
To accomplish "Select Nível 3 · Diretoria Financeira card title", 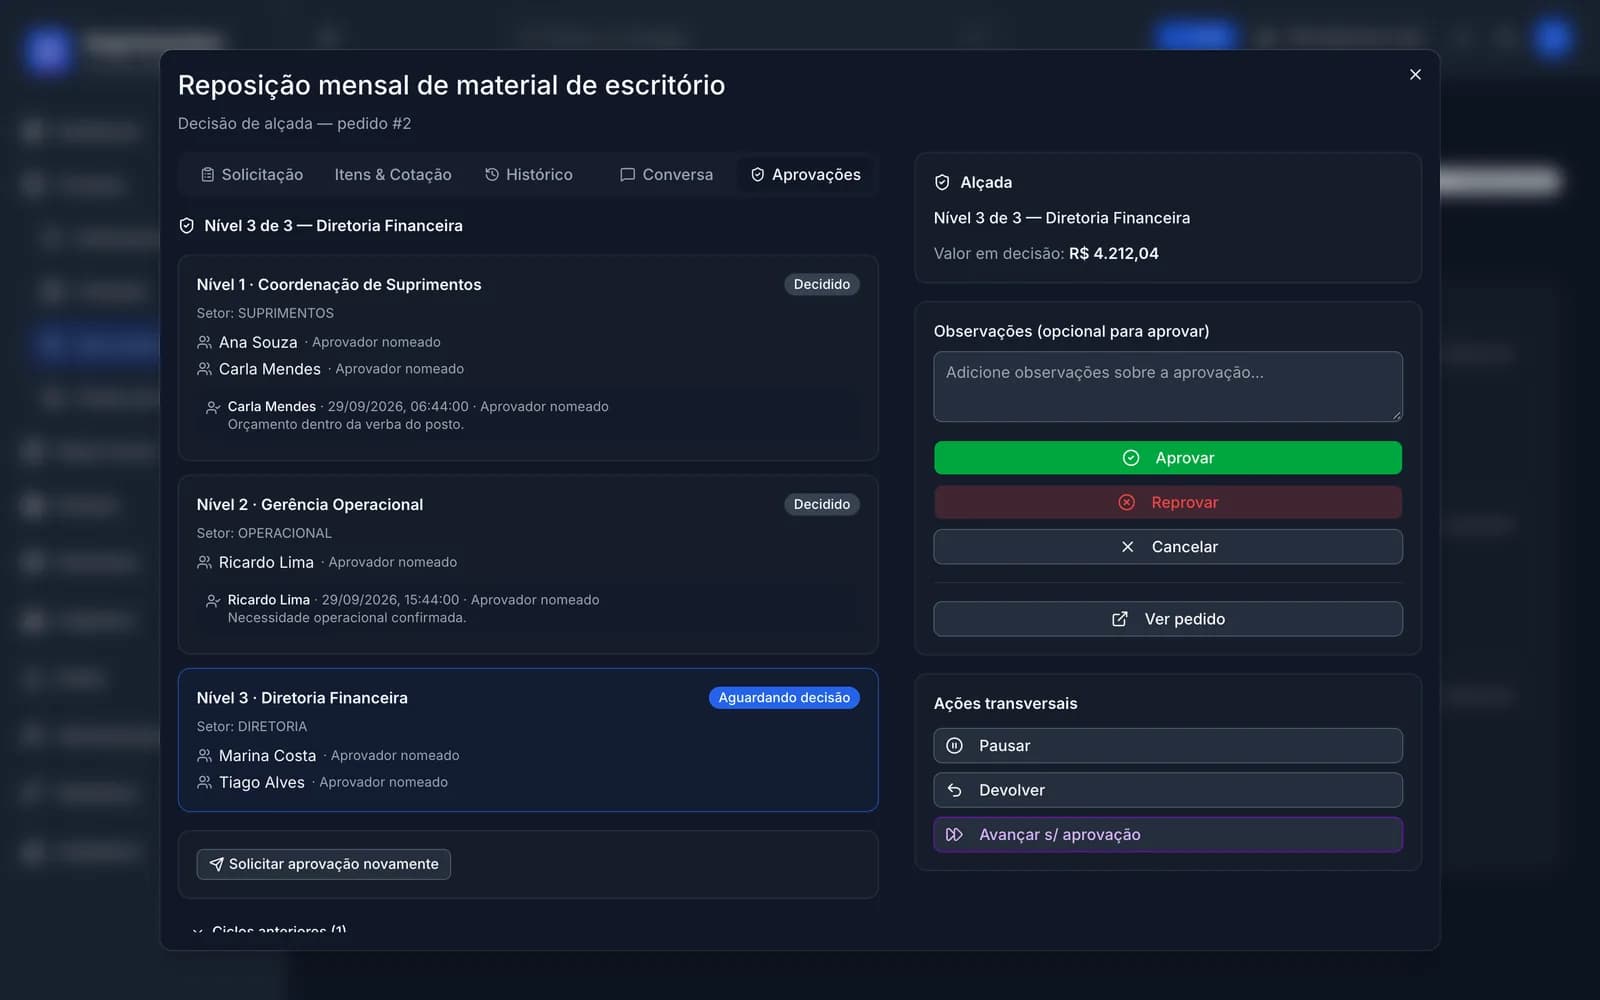I will (302, 698).
